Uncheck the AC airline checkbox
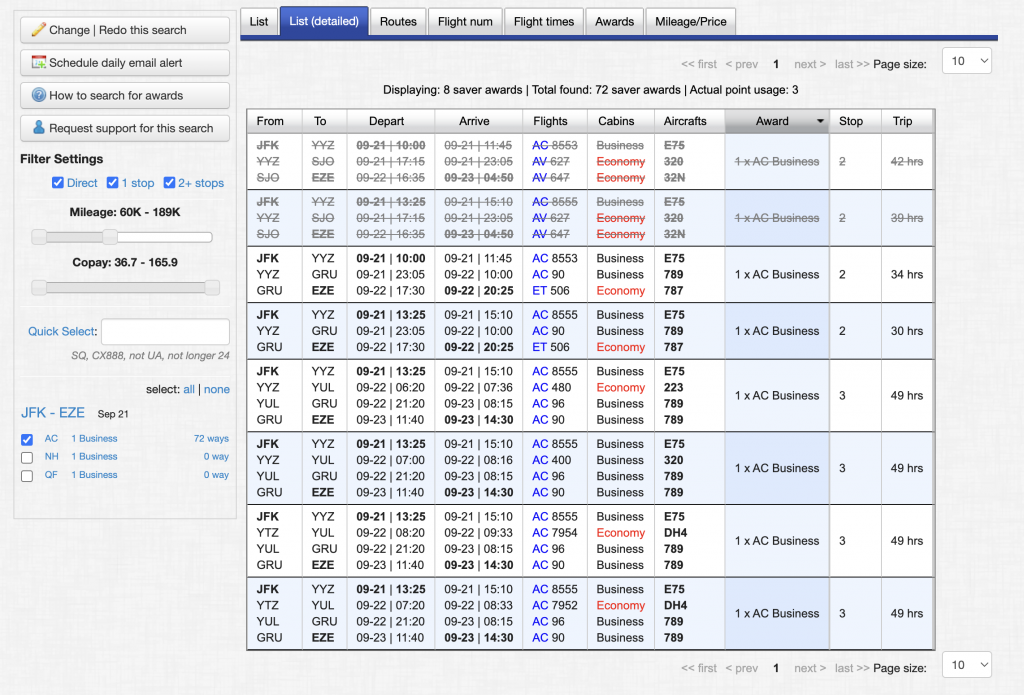The height and width of the screenshot is (695, 1024). pos(27,439)
